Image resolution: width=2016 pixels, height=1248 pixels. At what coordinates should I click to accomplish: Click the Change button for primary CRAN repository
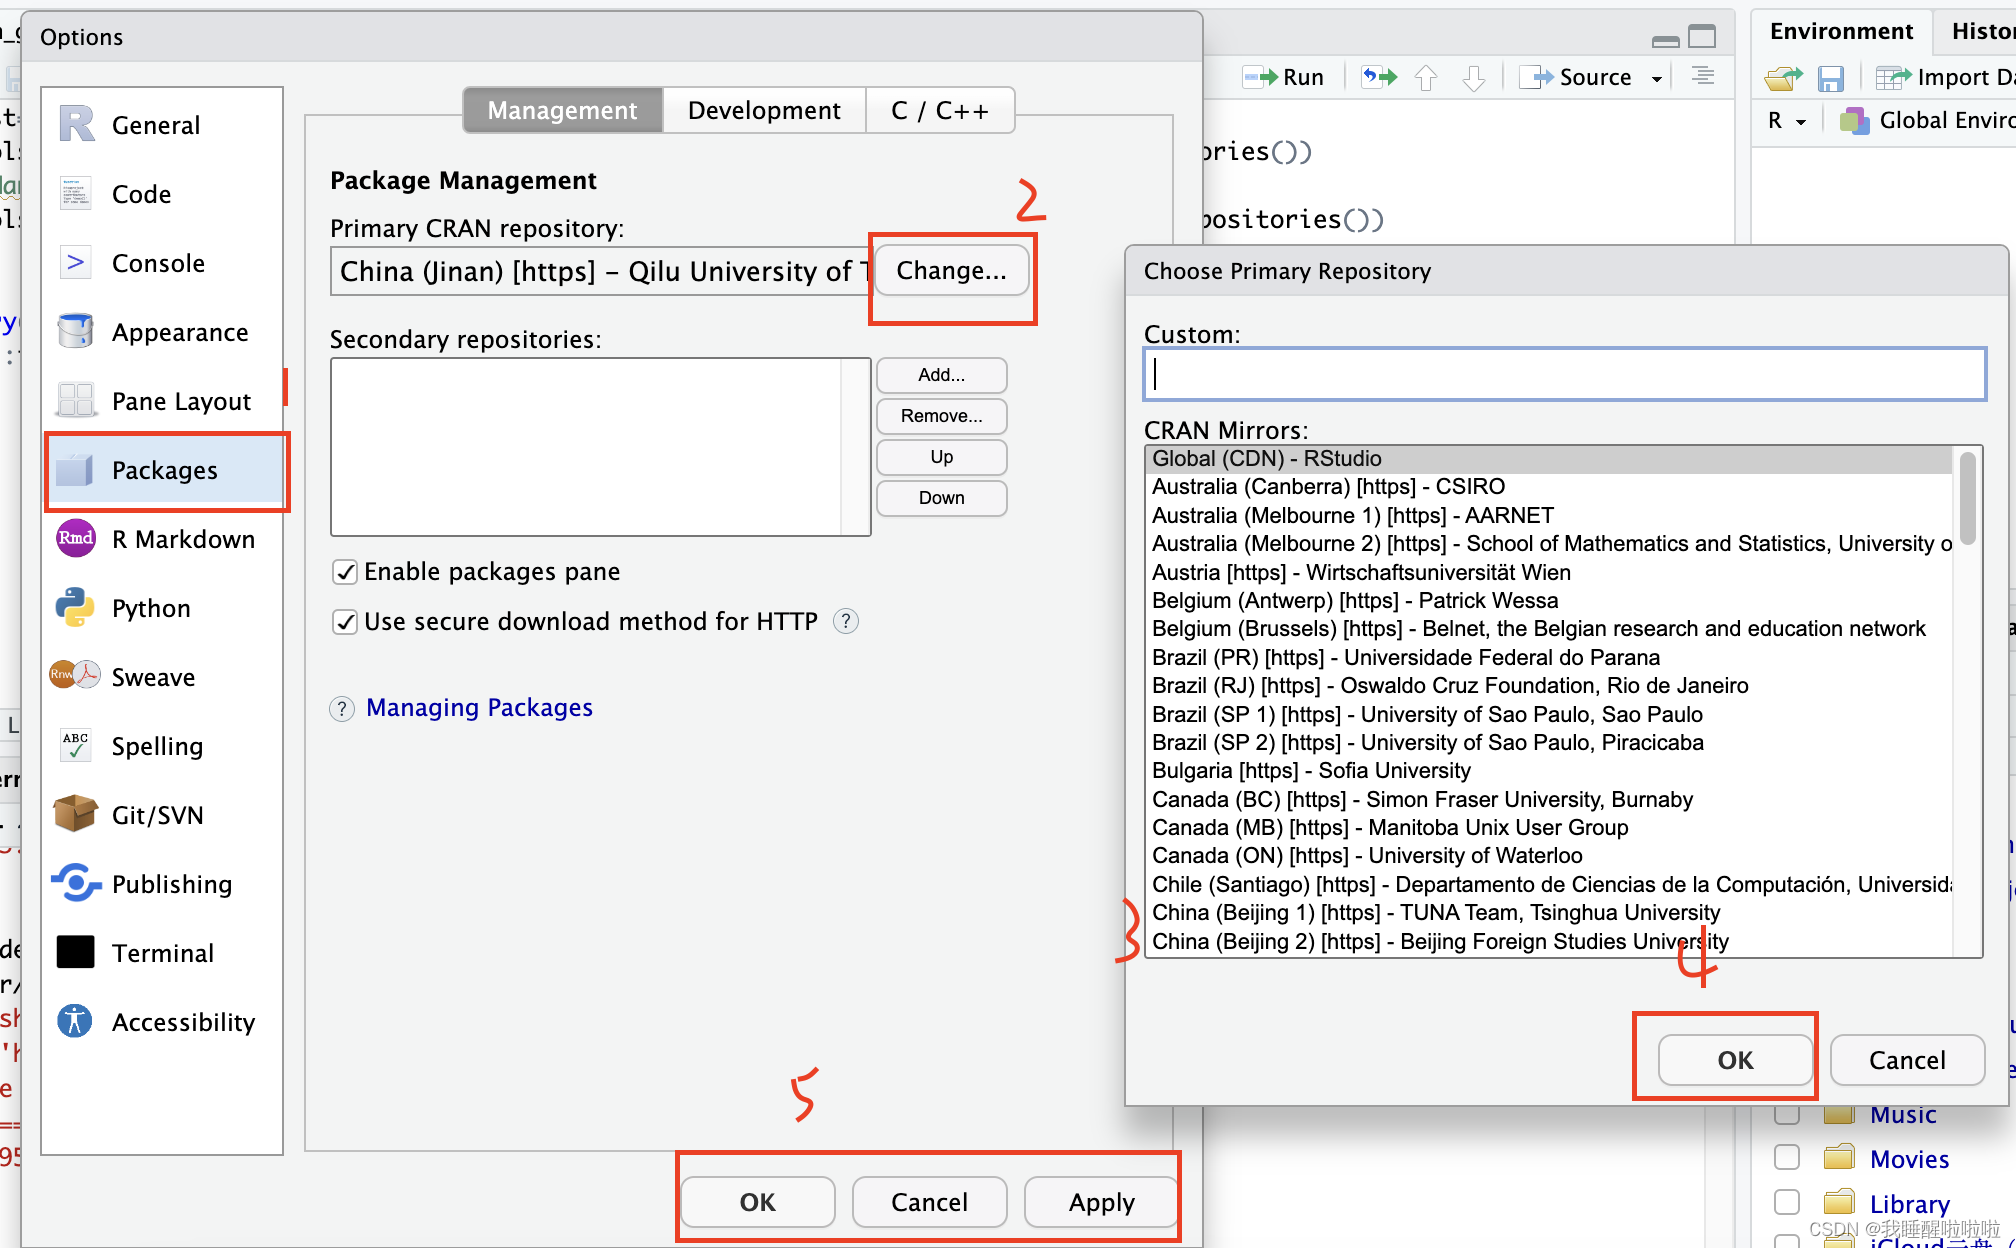point(951,270)
